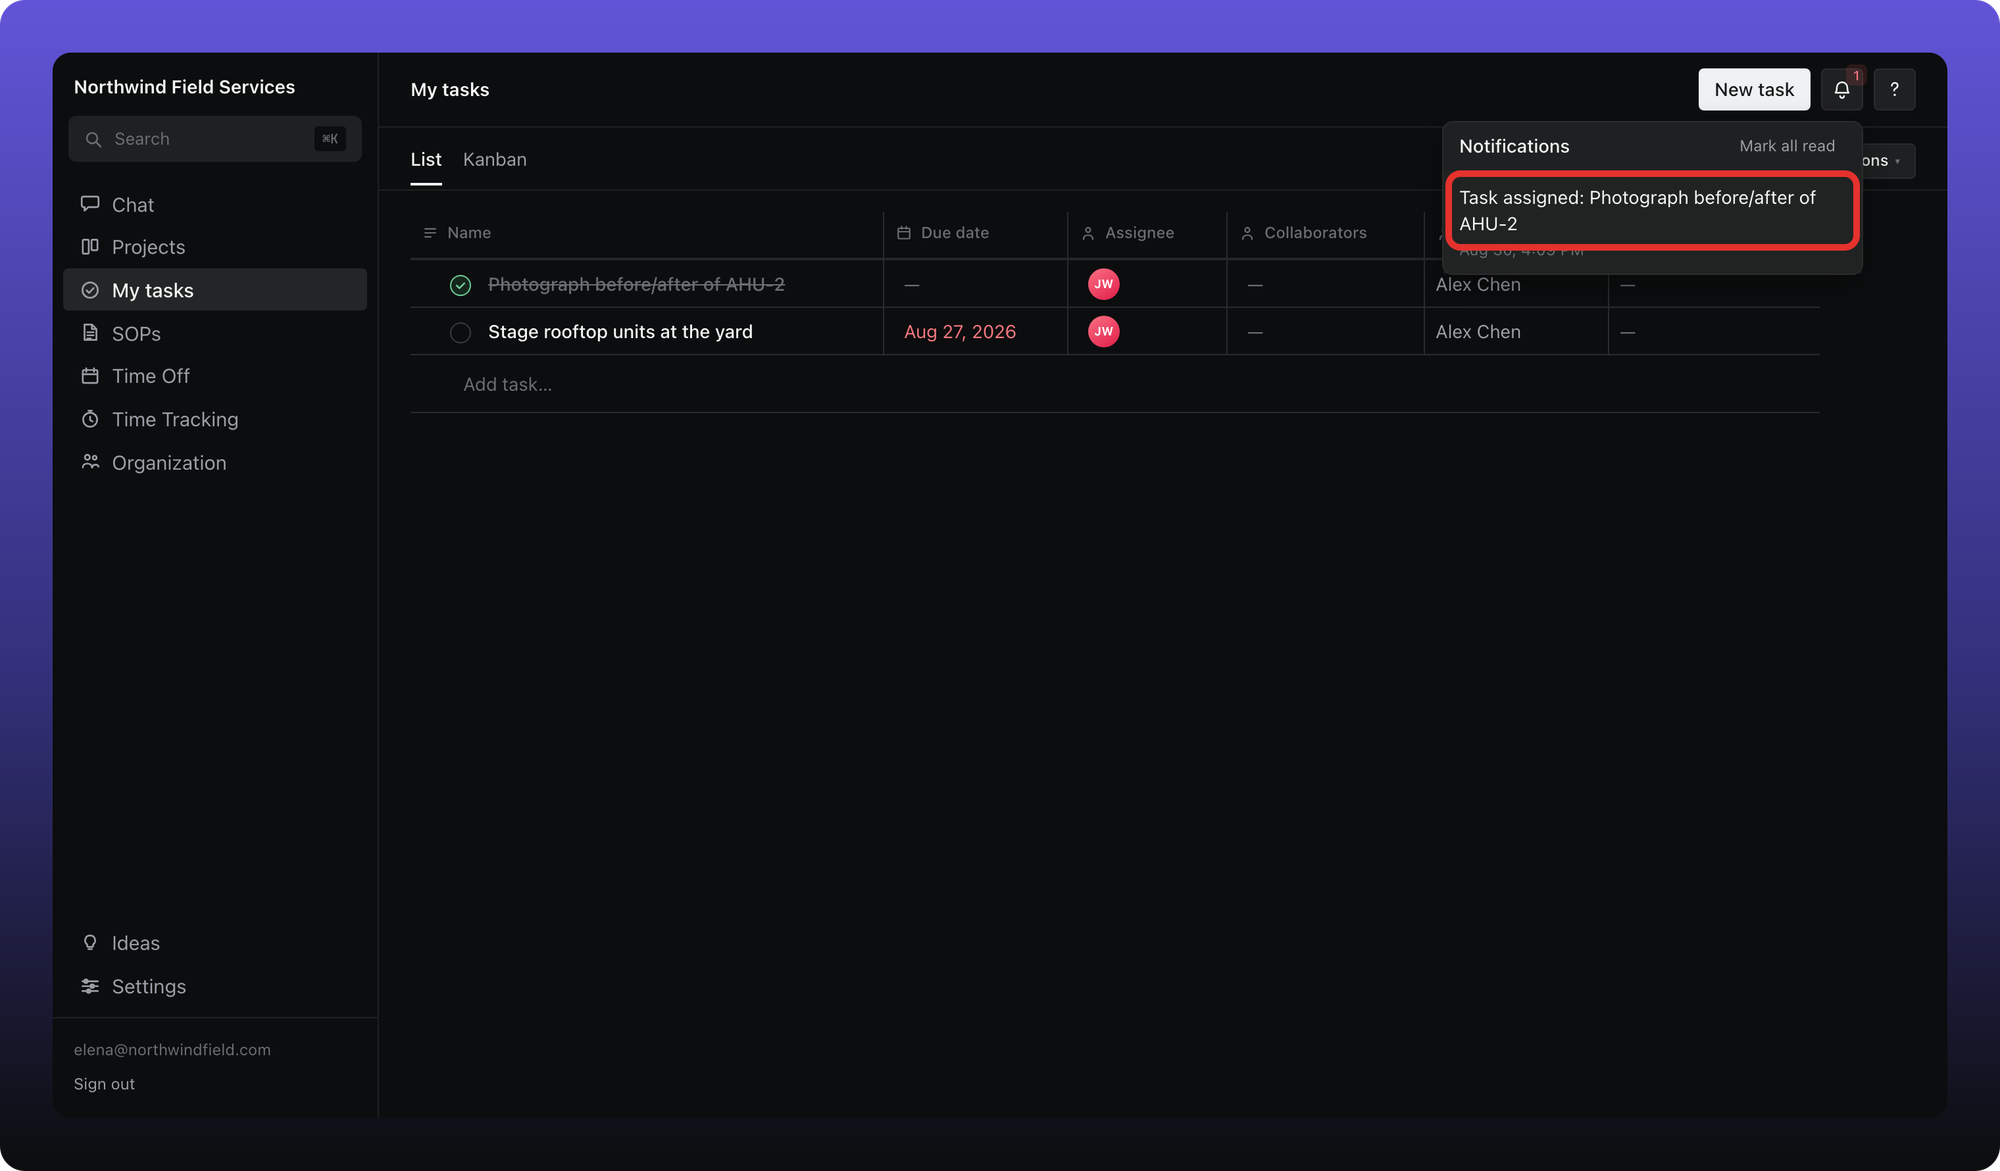Open Settings in the sidebar
Image resolution: width=2000 pixels, height=1171 pixels.
[215, 986]
